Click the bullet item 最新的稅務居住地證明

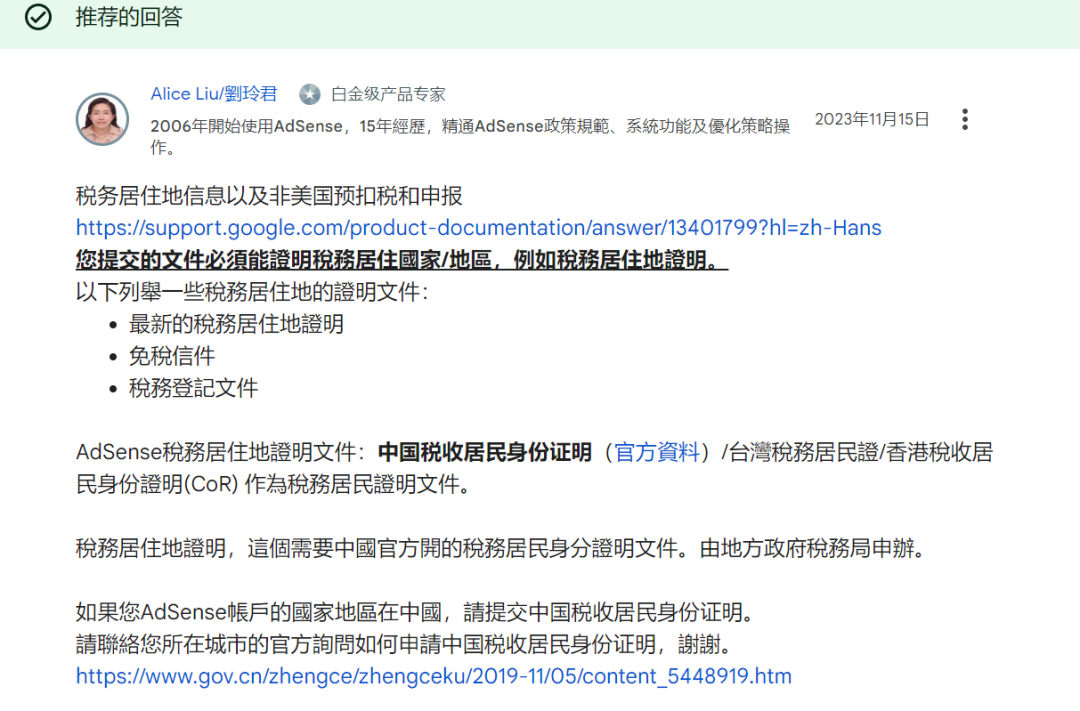click(x=236, y=324)
